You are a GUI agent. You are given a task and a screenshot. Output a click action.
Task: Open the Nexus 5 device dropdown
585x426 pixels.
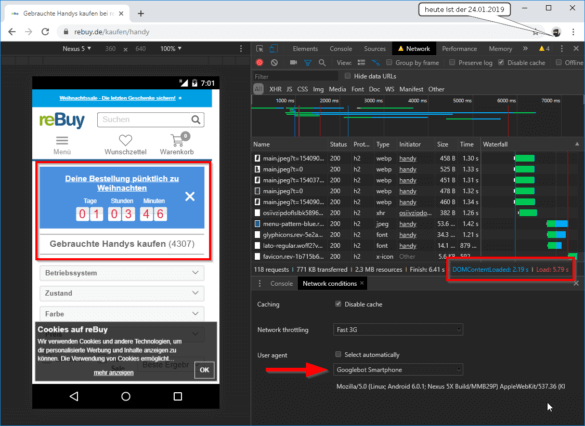coord(77,48)
